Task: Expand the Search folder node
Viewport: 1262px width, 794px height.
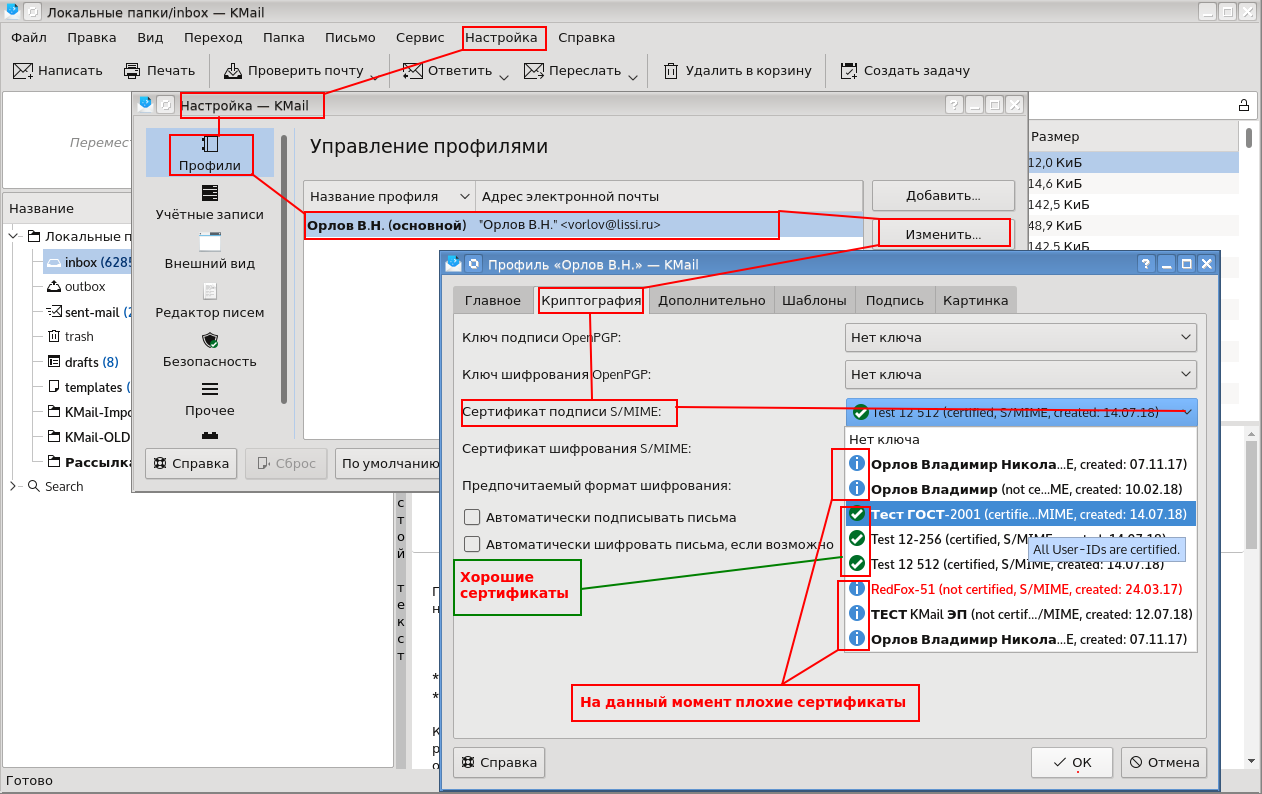Action: point(14,486)
